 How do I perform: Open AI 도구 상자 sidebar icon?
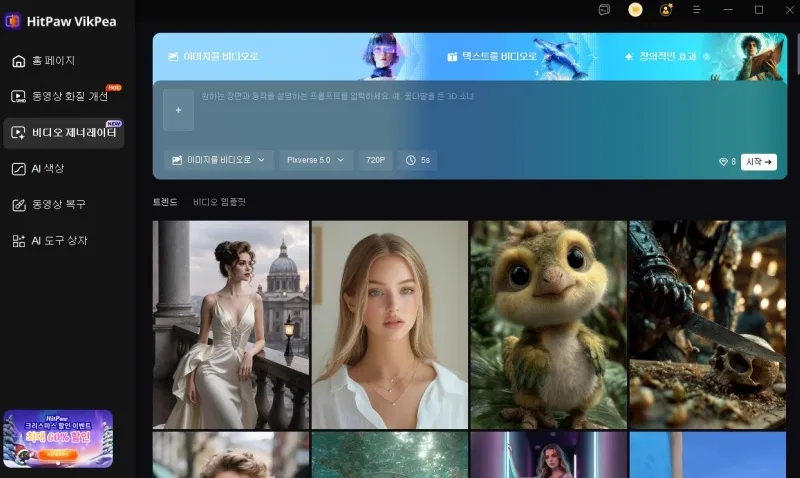pos(18,241)
